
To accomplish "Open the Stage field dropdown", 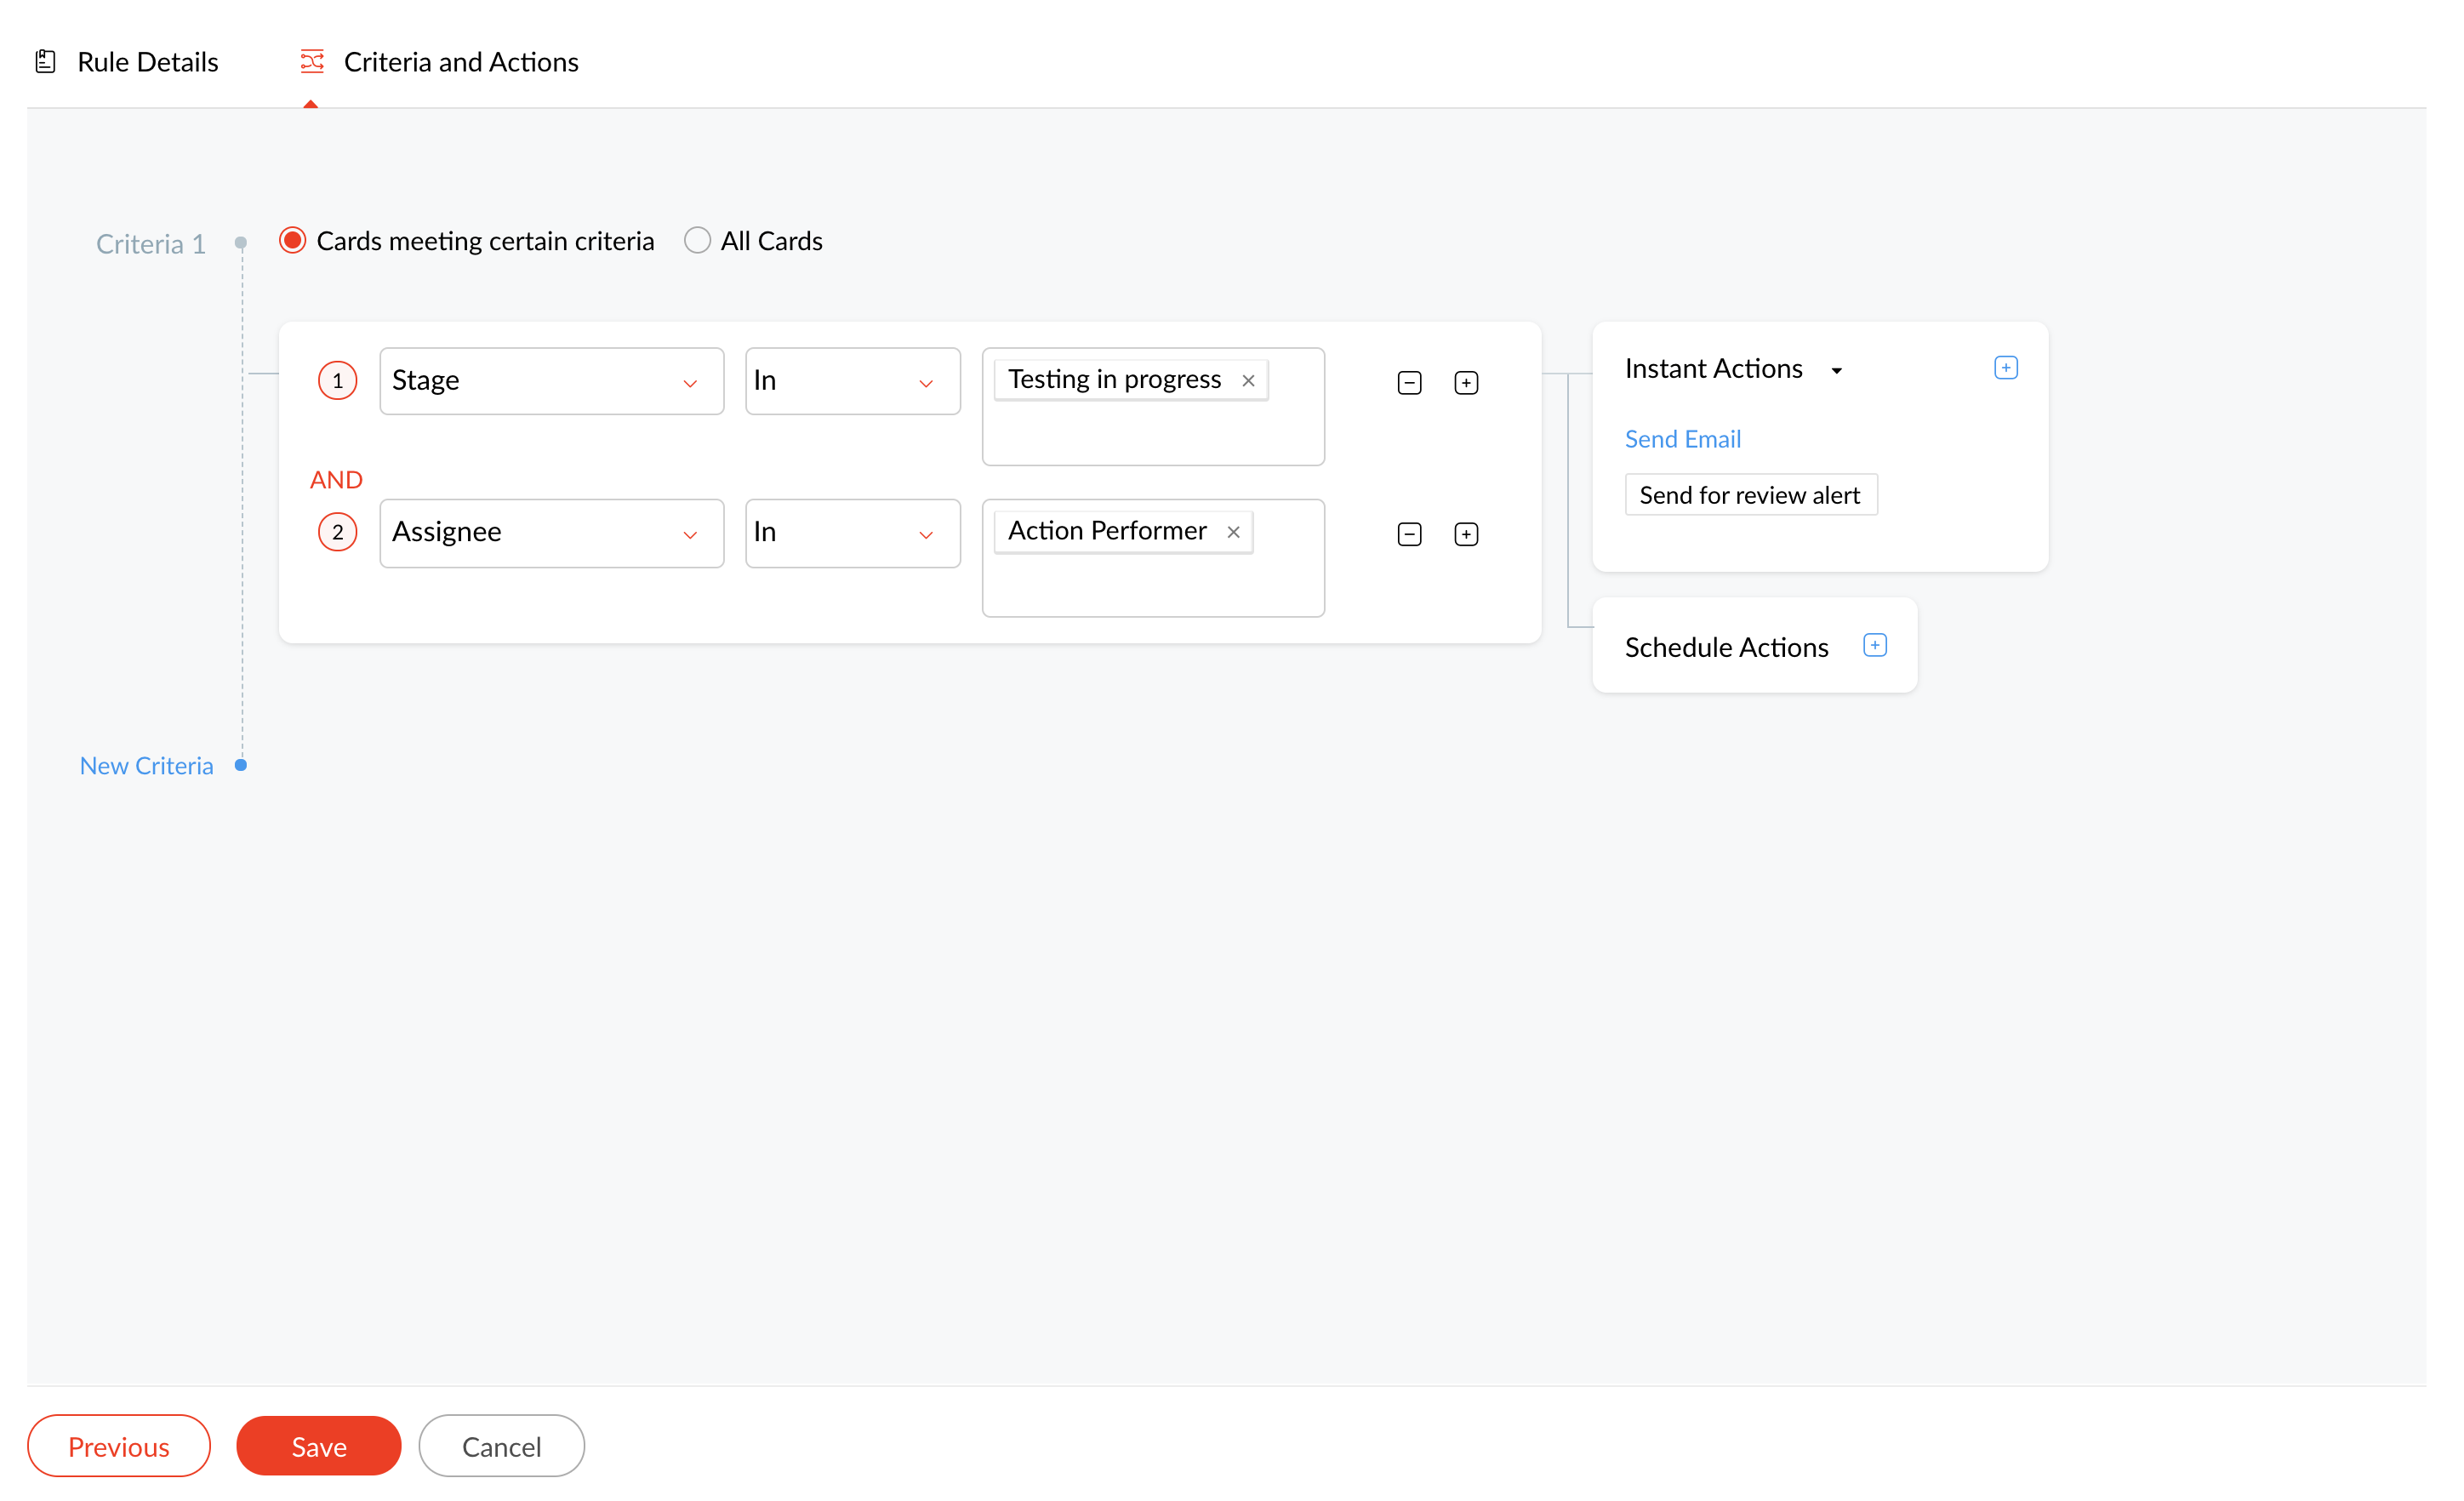I will click(x=551, y=381).
